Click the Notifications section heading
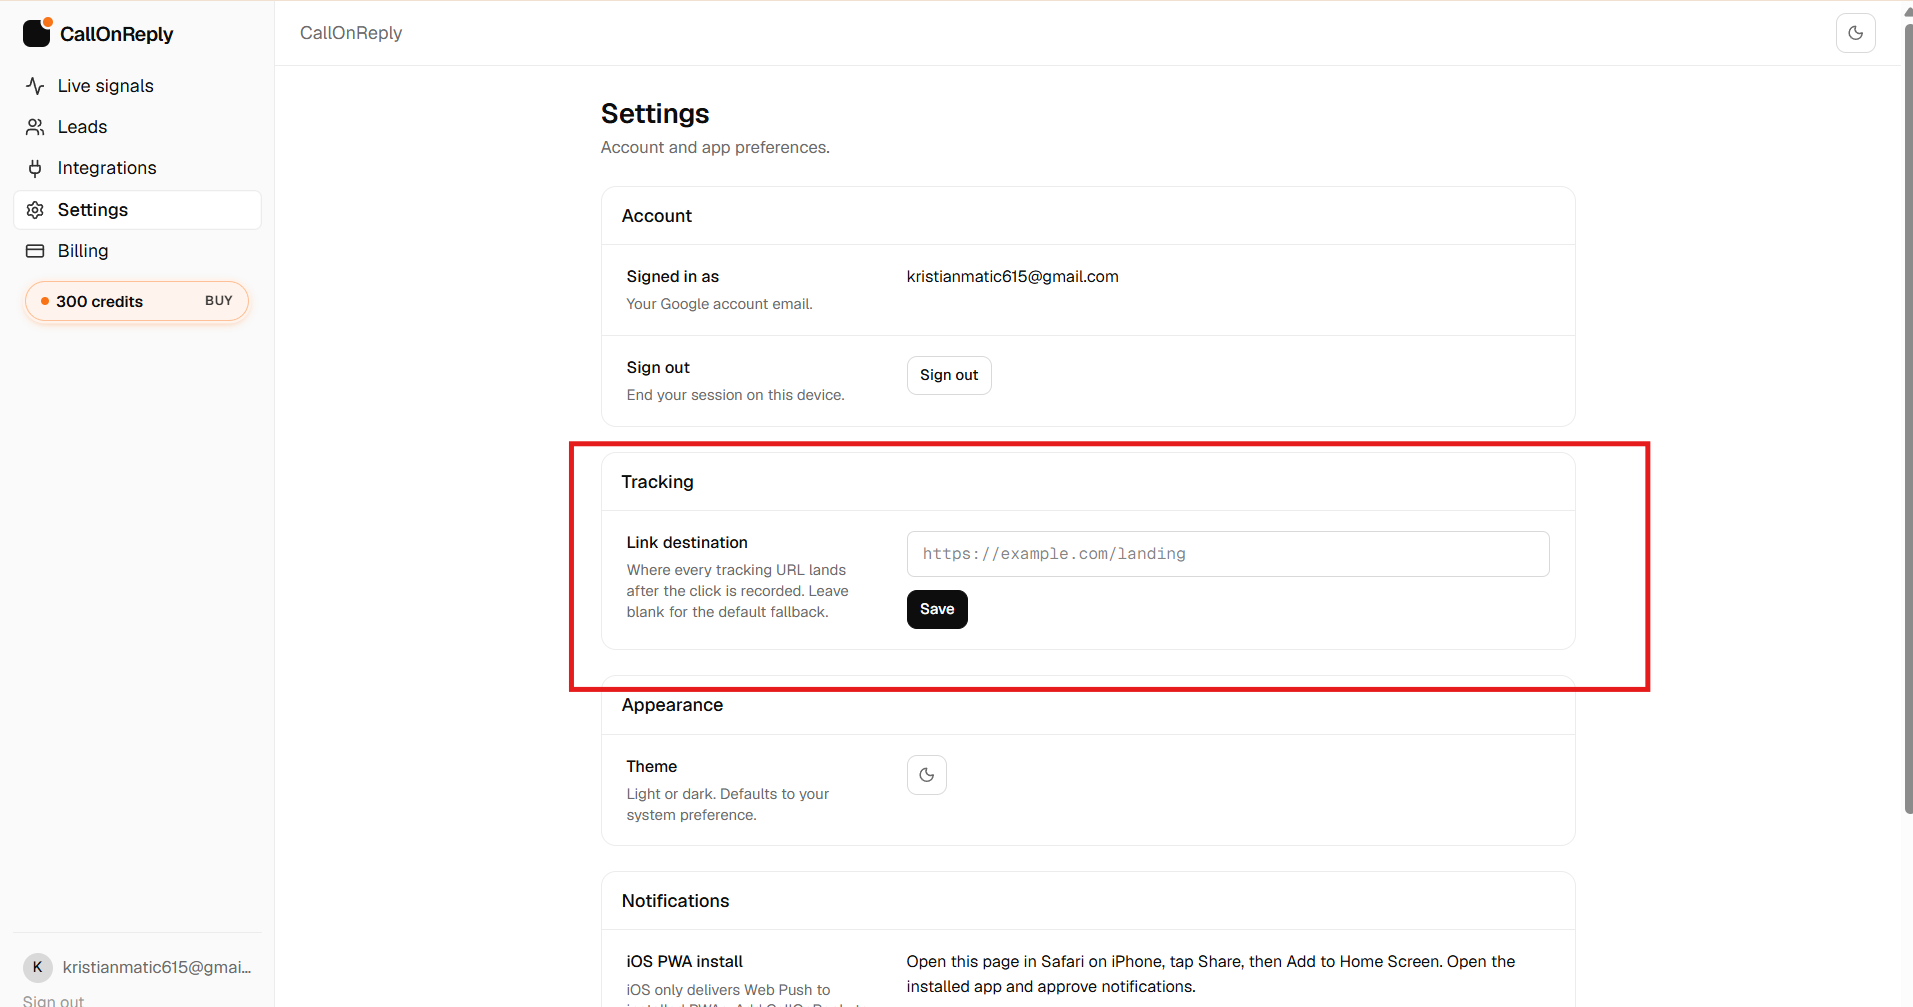 pyautogui.click(x=676, y=901)
